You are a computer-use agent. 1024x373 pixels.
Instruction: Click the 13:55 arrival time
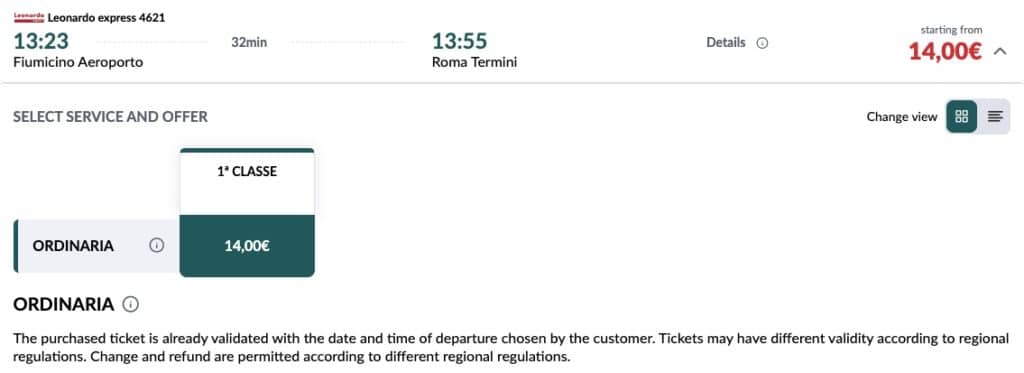pos(460,42)
